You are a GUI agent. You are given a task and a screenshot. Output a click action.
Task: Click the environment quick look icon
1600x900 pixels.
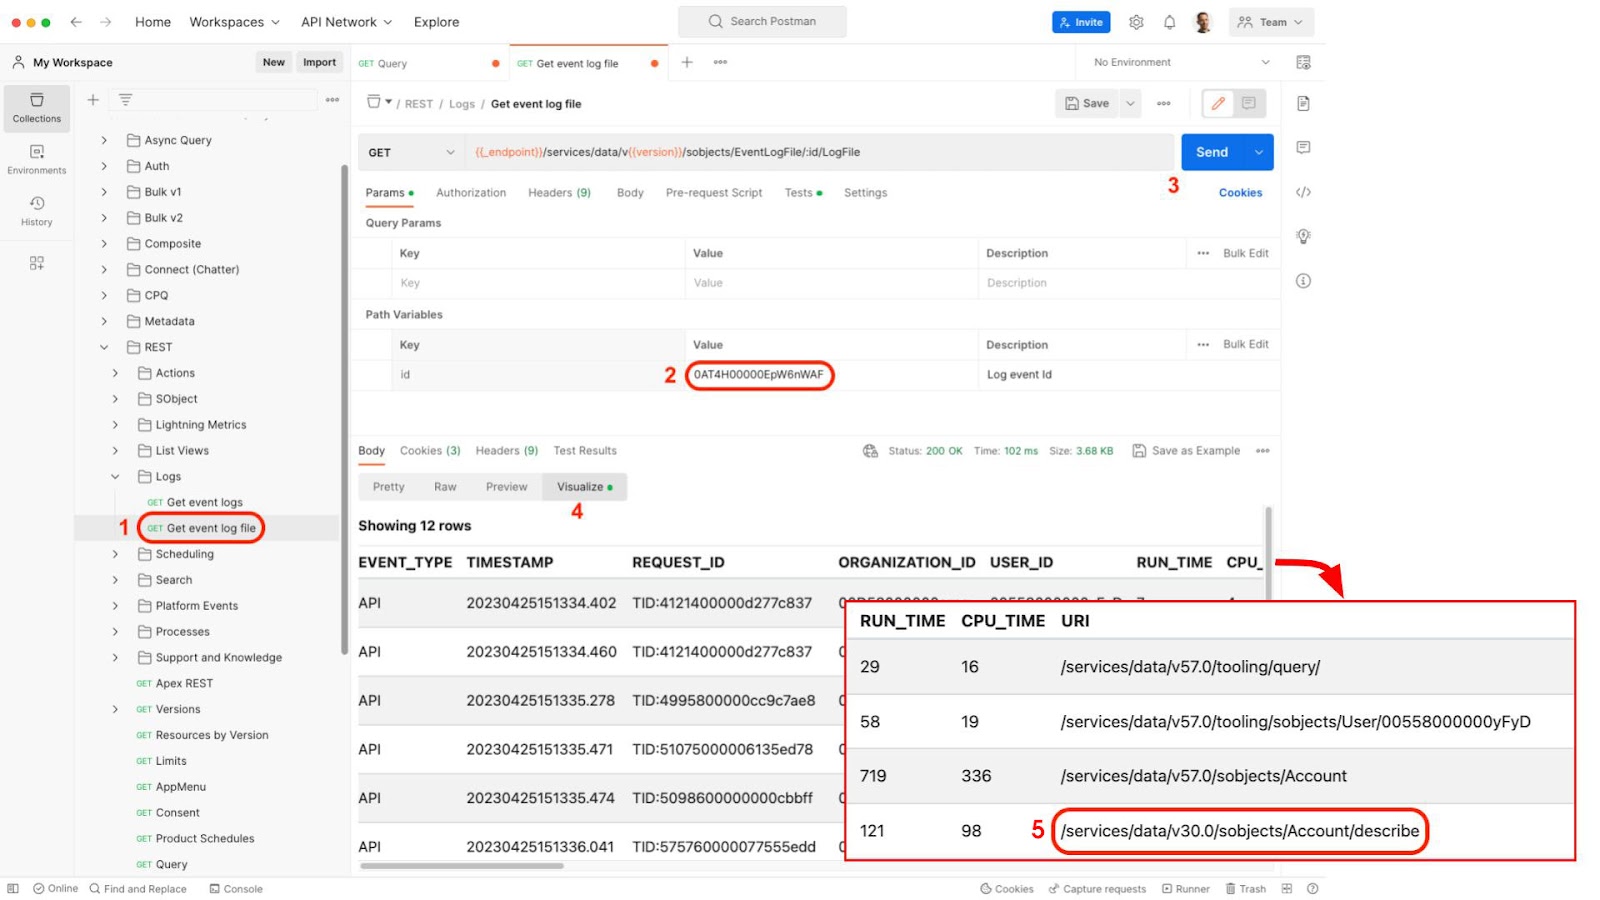[x=1303, y=62]
